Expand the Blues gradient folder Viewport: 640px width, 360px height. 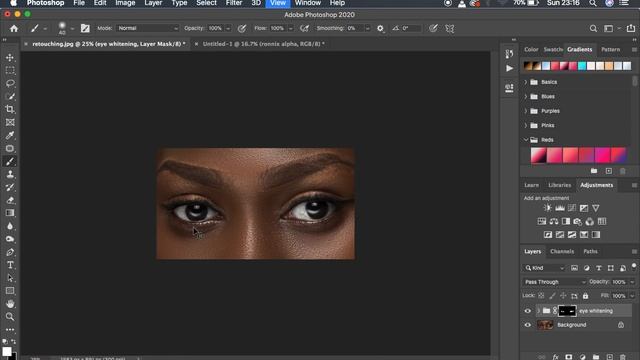526,97
